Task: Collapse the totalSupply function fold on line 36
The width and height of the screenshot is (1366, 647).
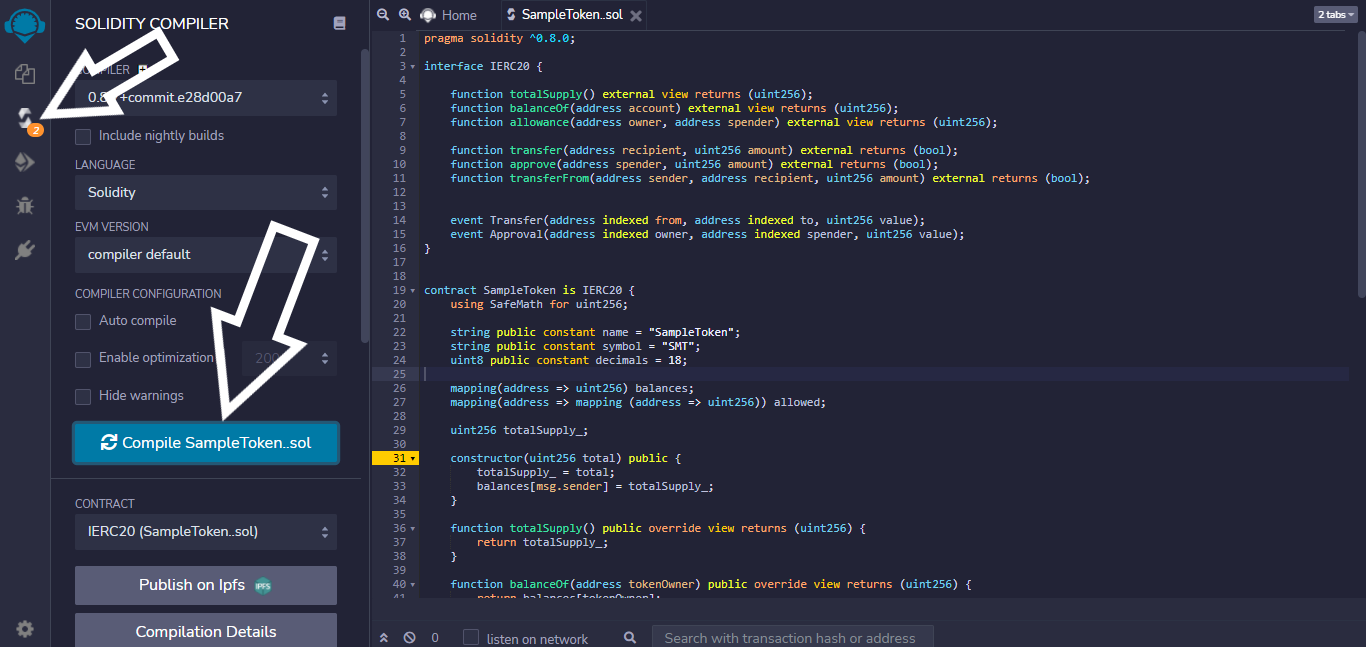Action: pos(413,528)
